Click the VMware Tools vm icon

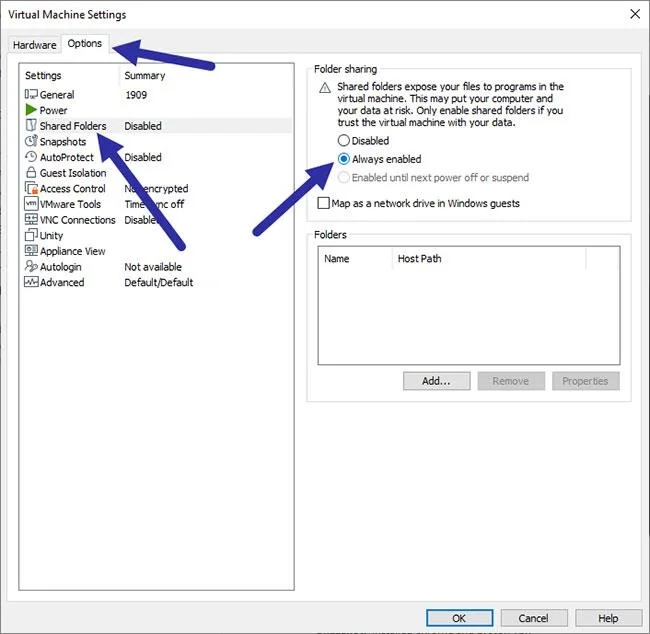click(x=31, y=204)
